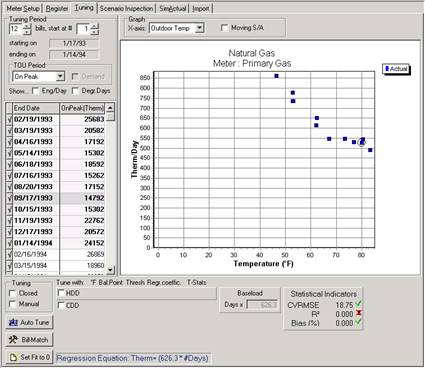This screenshot has width=425, height=368.
Task: Click the CVRMSE green check indicator
Action: (358, 304)
